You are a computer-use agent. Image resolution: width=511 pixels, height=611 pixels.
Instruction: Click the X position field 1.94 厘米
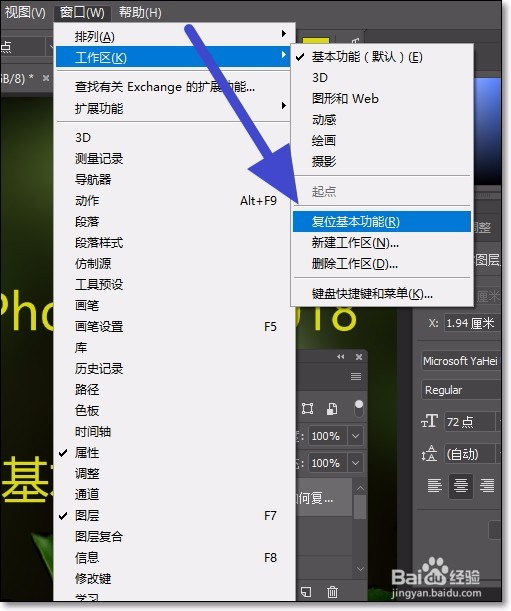click(x=472, y=323)
